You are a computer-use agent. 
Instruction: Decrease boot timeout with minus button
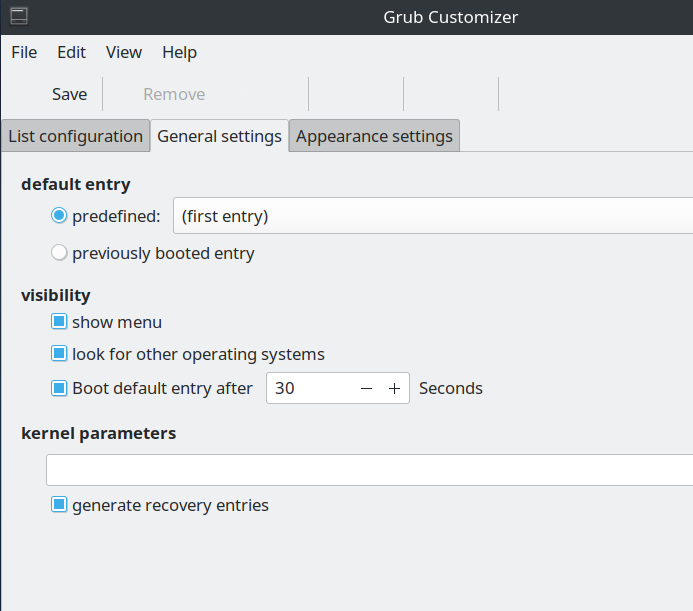(x=366, y=388)
